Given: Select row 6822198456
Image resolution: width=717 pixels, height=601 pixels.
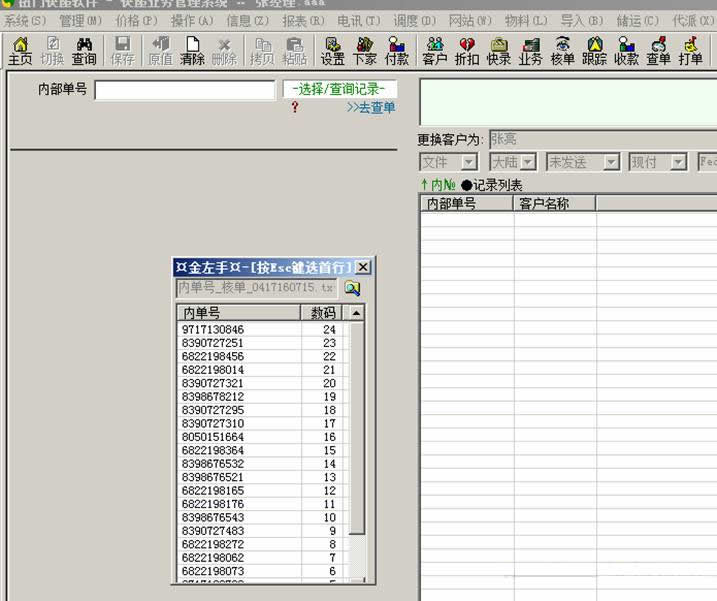Looking at the screenshot, I should click(262, 356).
